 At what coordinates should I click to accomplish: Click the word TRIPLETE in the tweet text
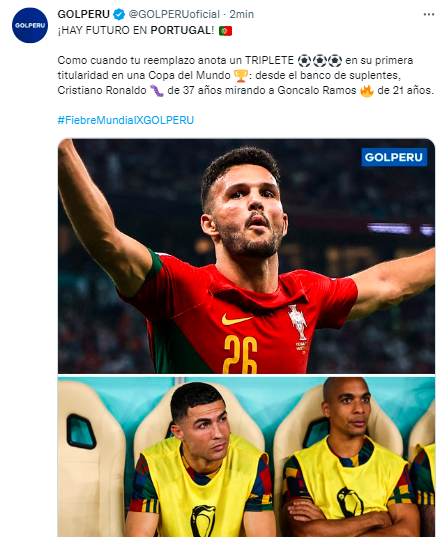pyautogui.click(x=269, y=61)
